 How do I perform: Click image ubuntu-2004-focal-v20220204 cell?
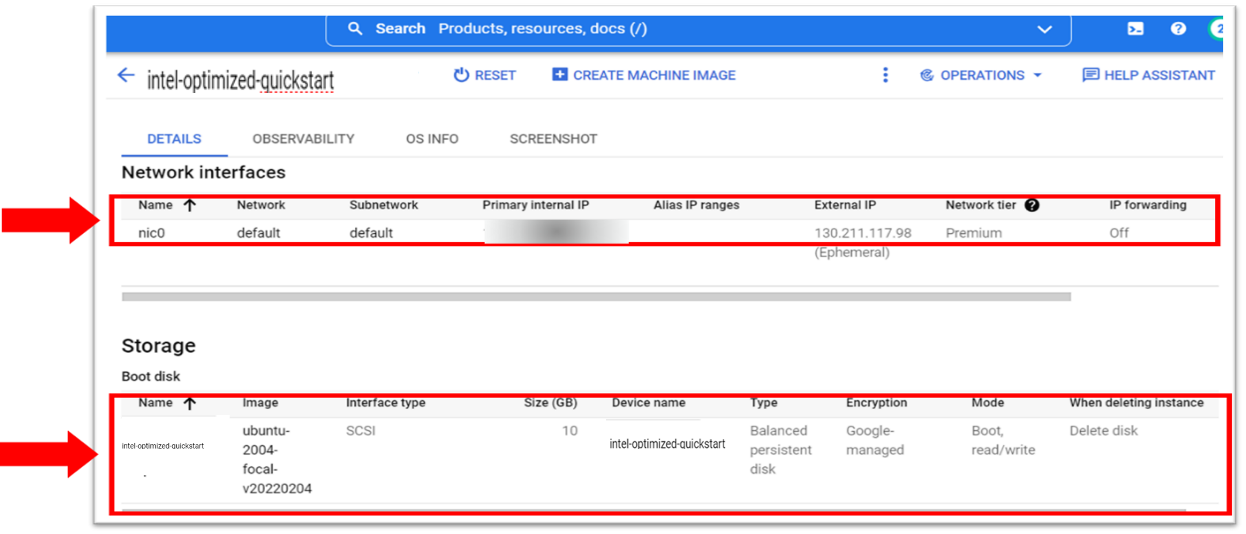[x=278, y=460]
